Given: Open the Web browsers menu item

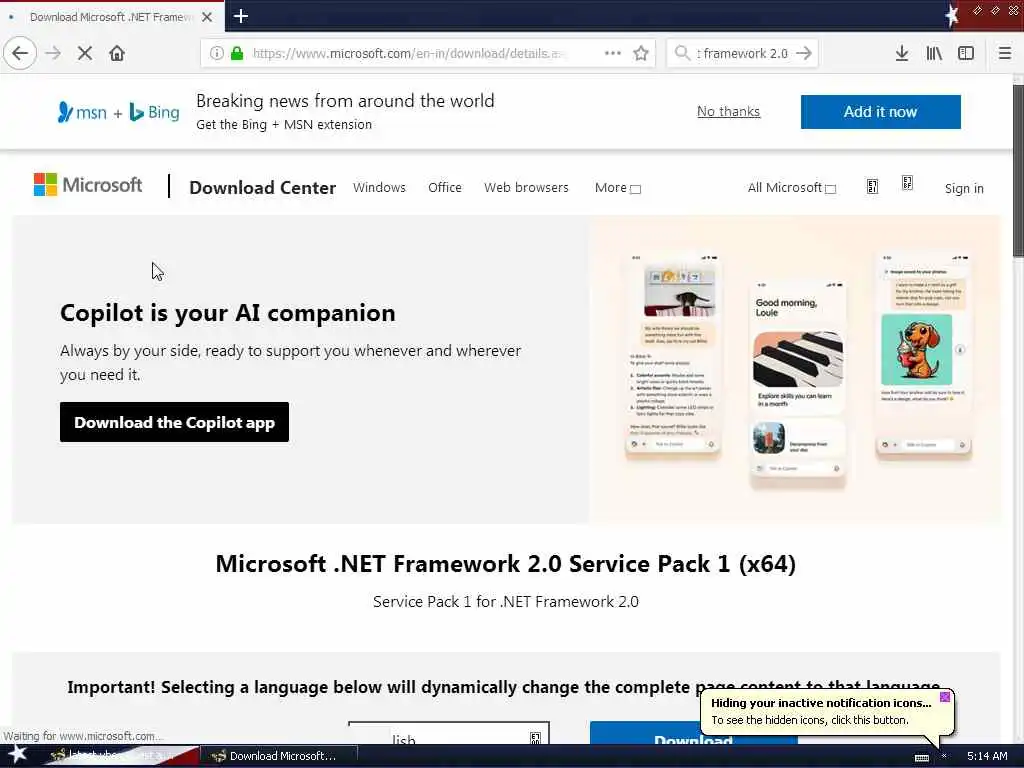Looking at the screenshot, I should (x=526, y=187).
